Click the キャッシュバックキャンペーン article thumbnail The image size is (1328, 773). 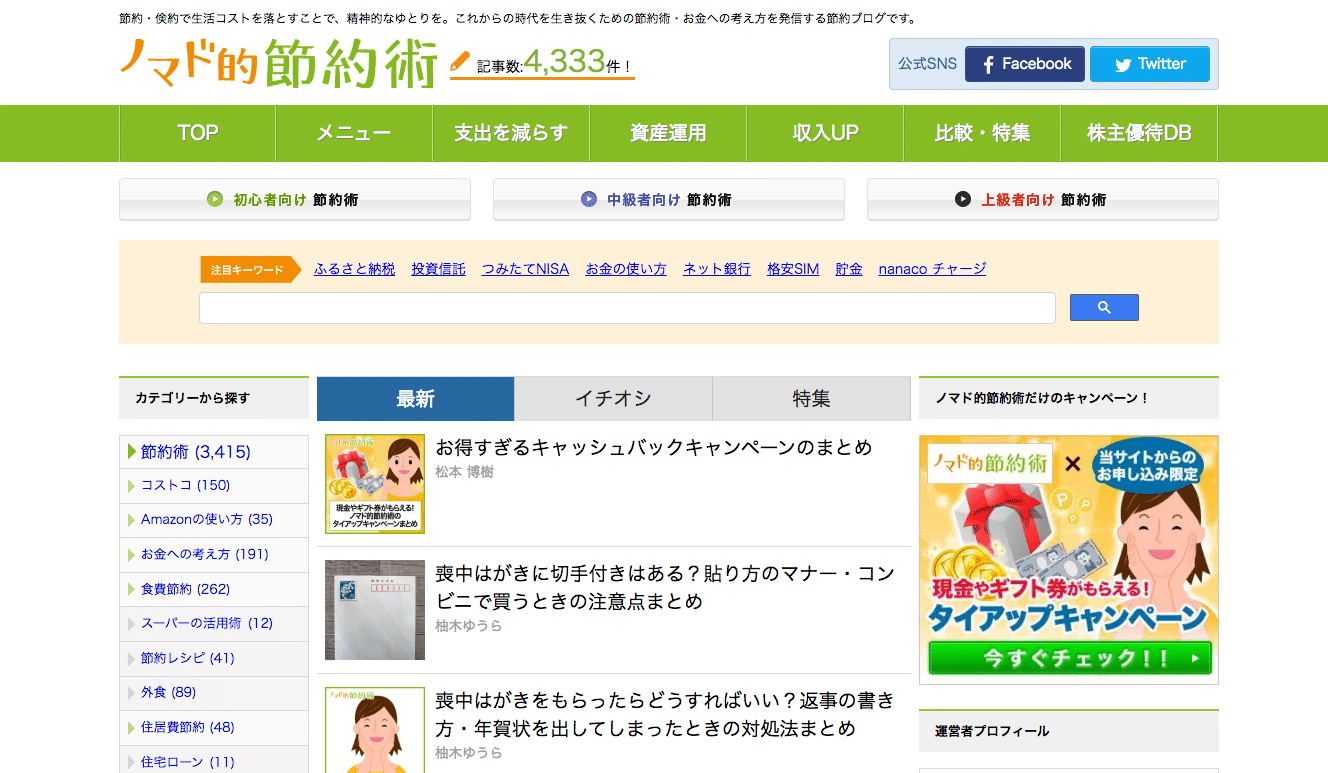(x=375, y=484)
